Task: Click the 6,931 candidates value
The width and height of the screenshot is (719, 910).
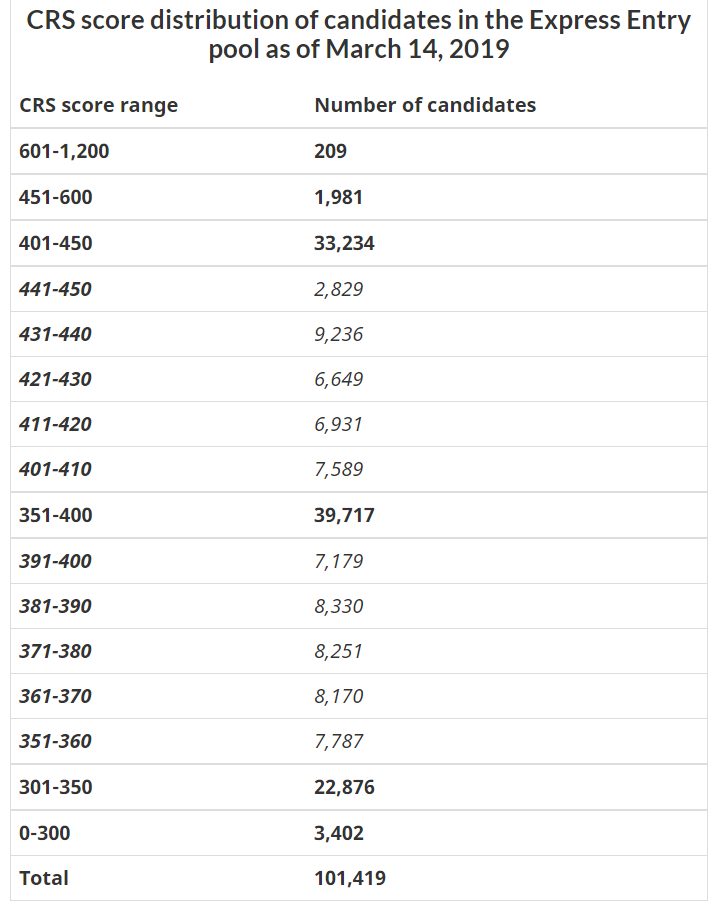Action: point(338,424)
